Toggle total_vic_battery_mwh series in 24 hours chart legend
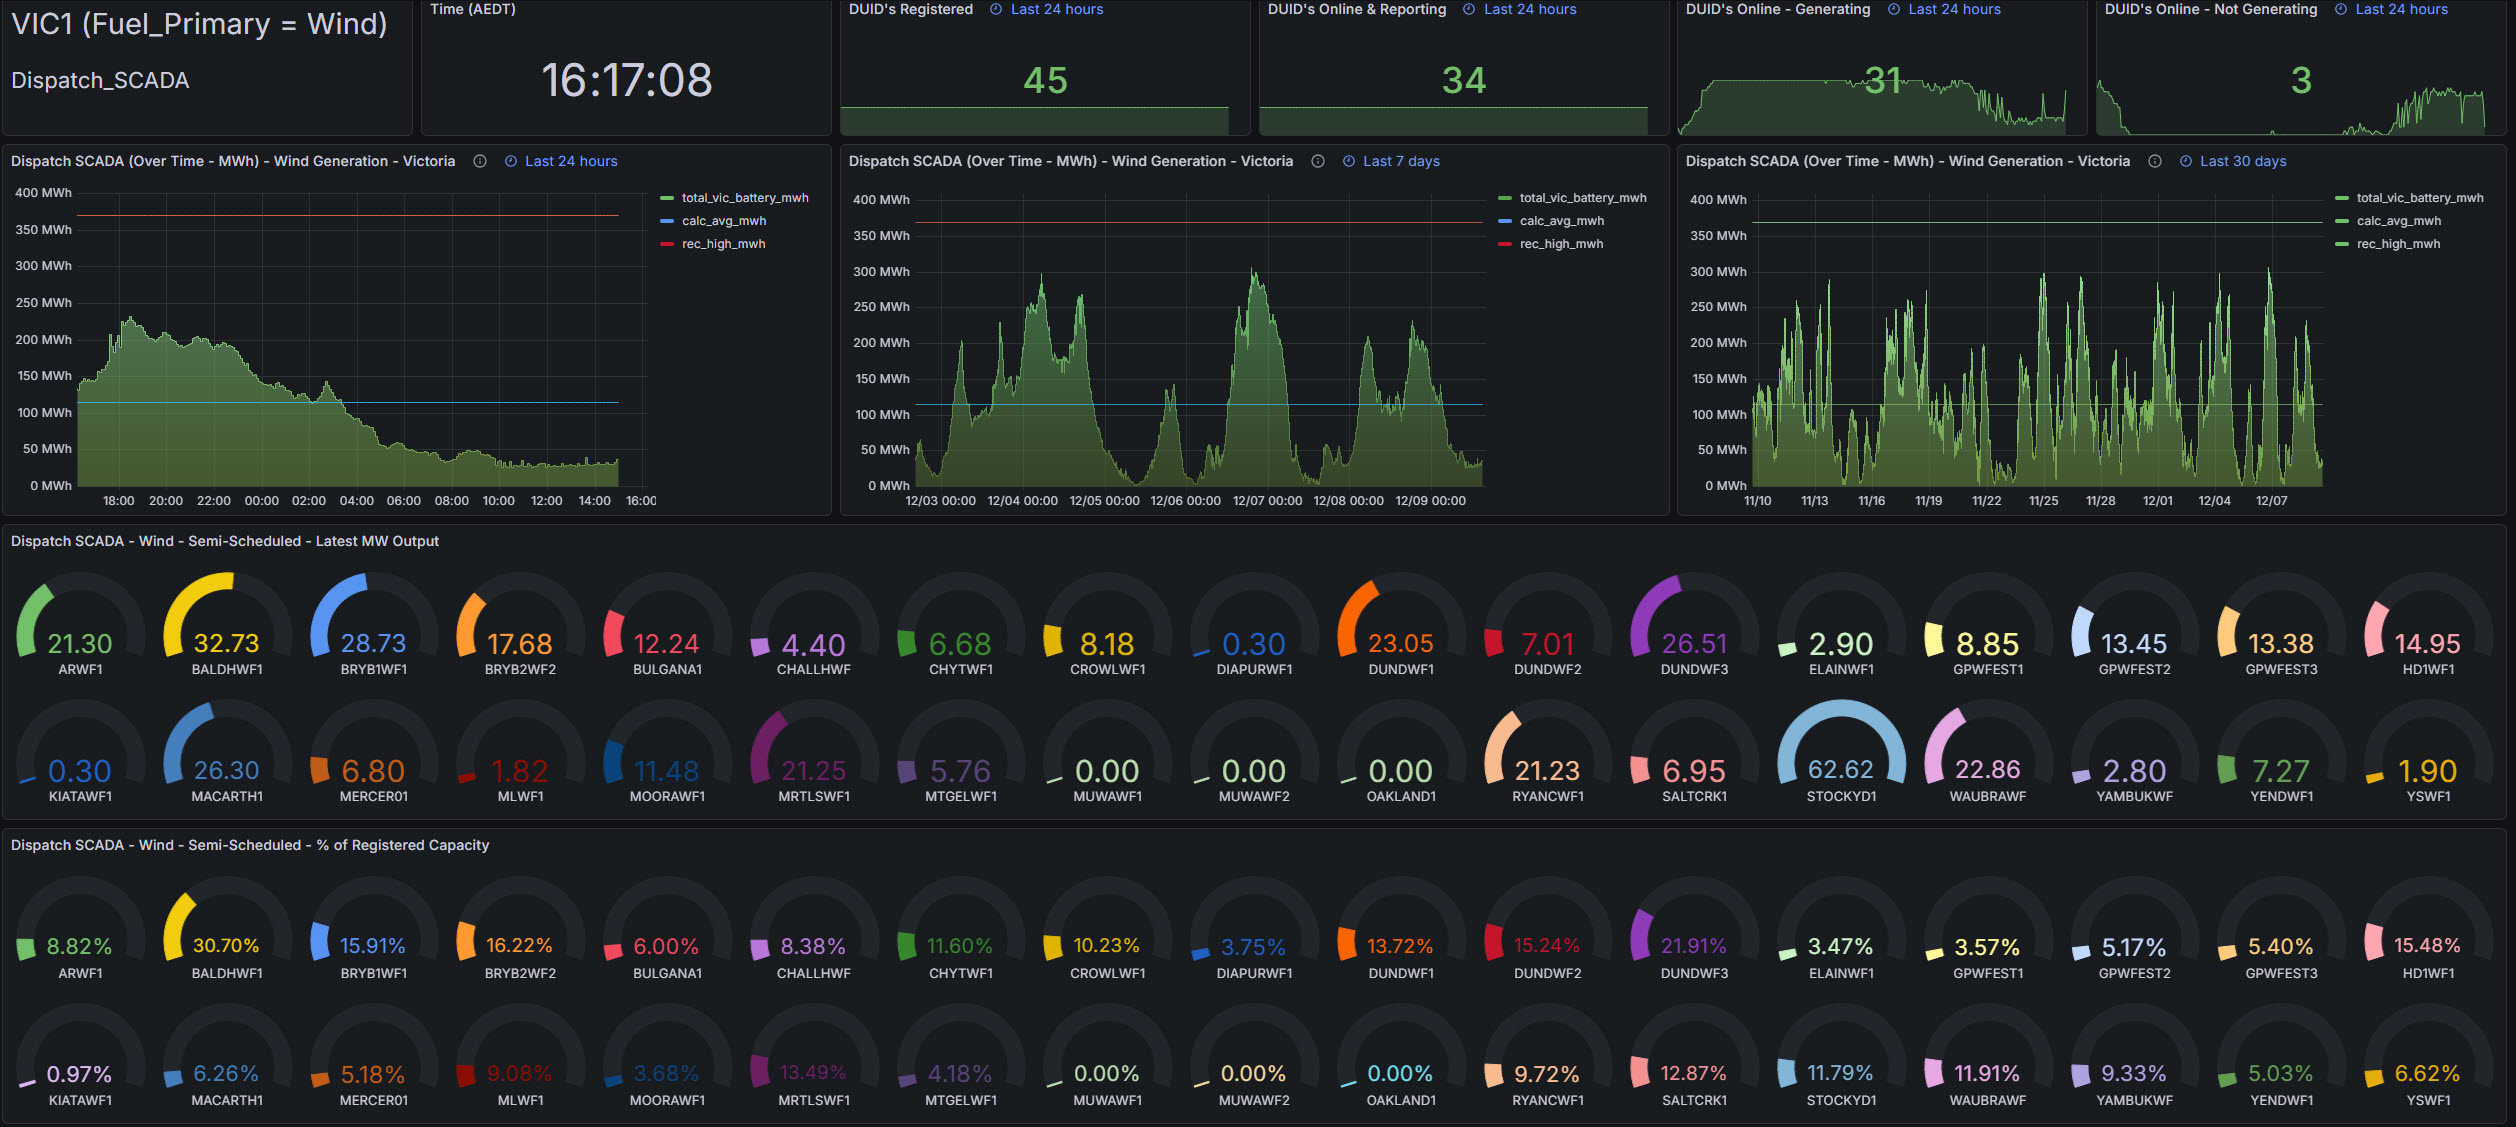This screenshot has width=2516, height=1127. (x=744, y=198)
